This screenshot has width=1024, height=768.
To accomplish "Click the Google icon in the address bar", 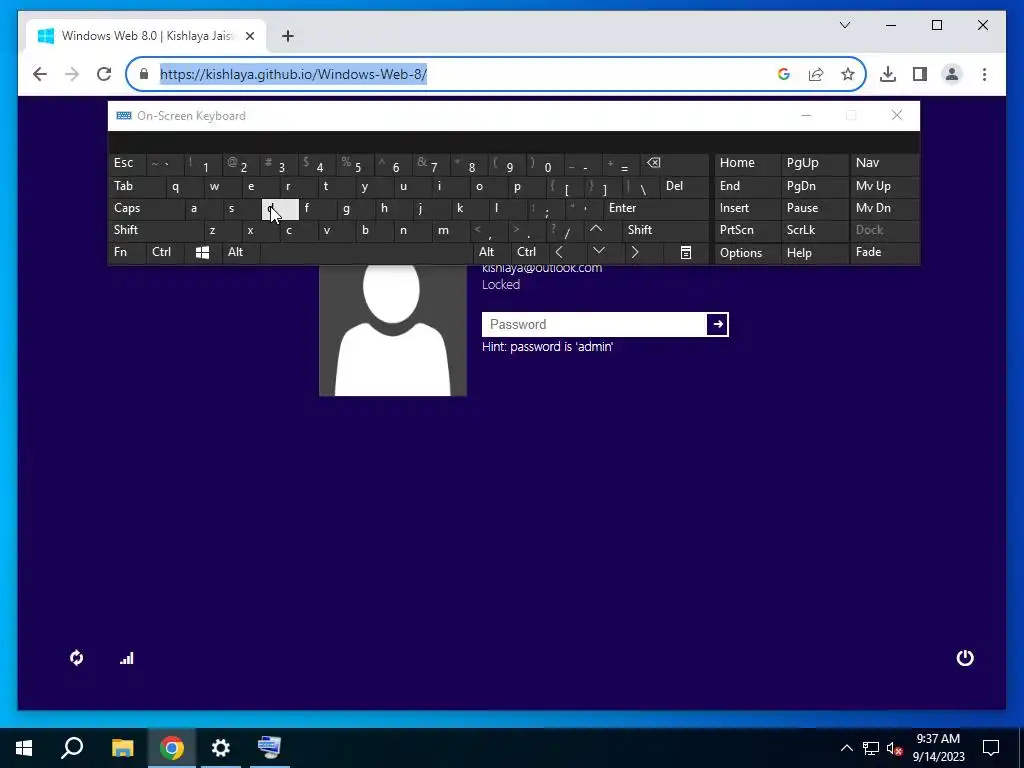I will (784, 74).
